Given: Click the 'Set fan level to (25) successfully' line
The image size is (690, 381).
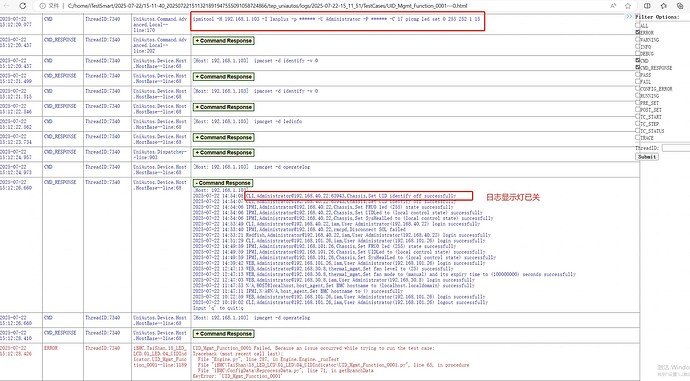Looking at the screenshot, I should tap(323, 268).
